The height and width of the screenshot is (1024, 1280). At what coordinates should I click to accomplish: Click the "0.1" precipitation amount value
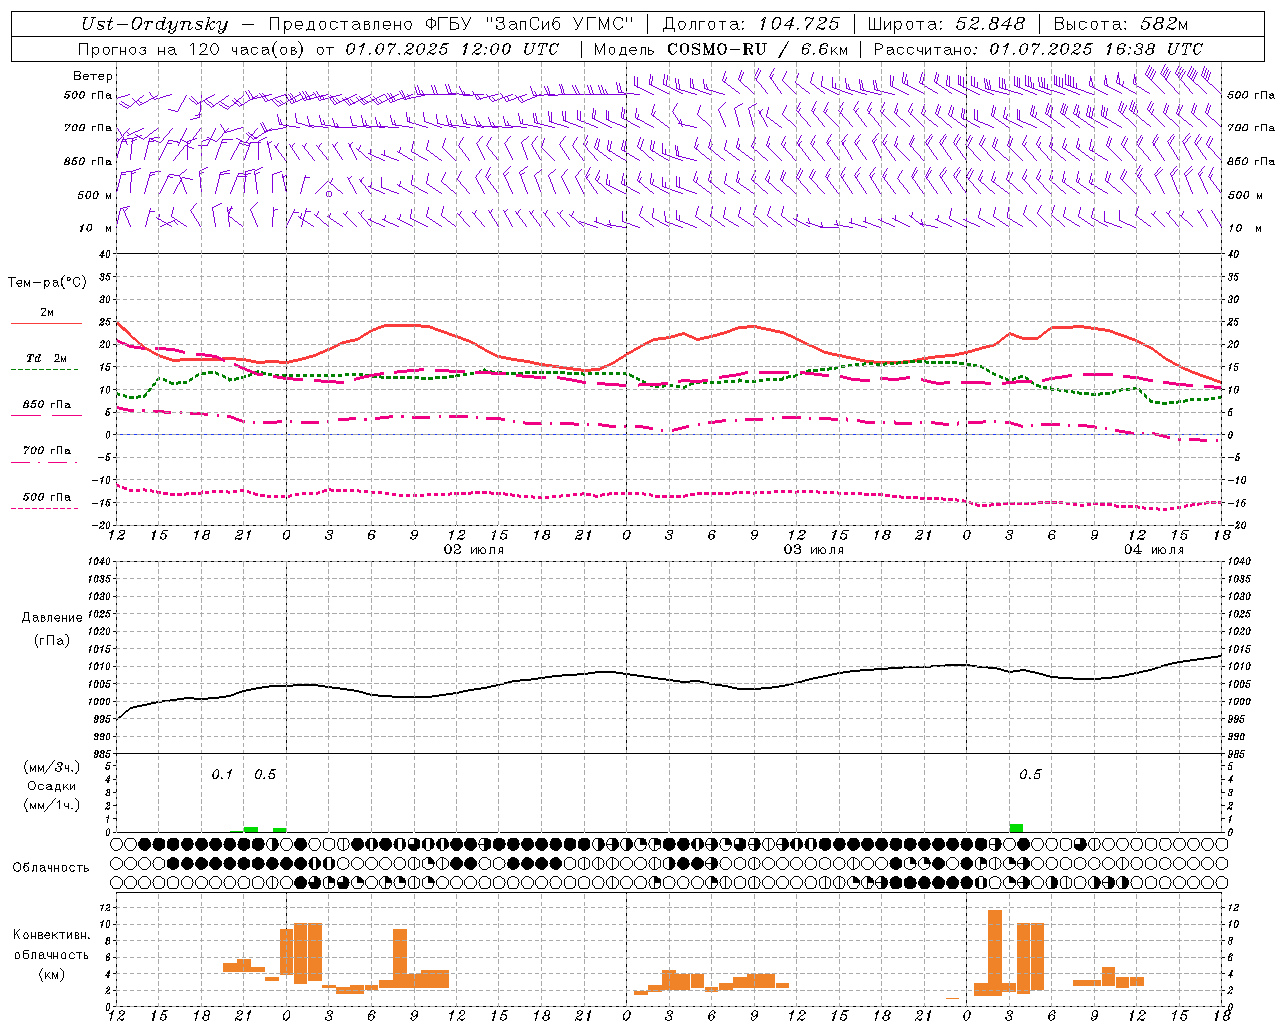tap(222, 775)
